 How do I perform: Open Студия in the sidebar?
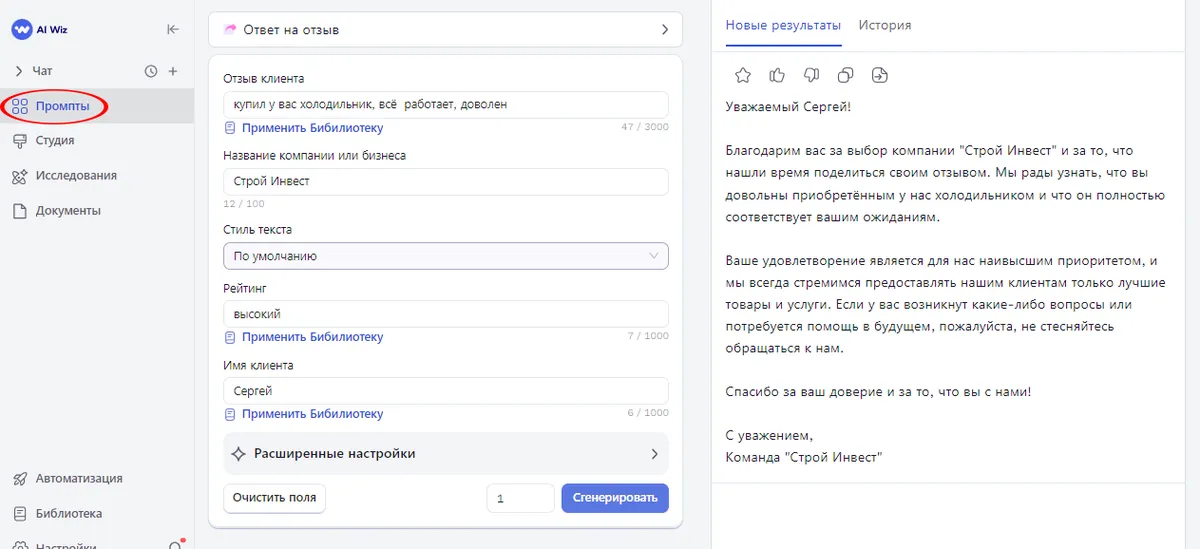(x=97, y=140)
